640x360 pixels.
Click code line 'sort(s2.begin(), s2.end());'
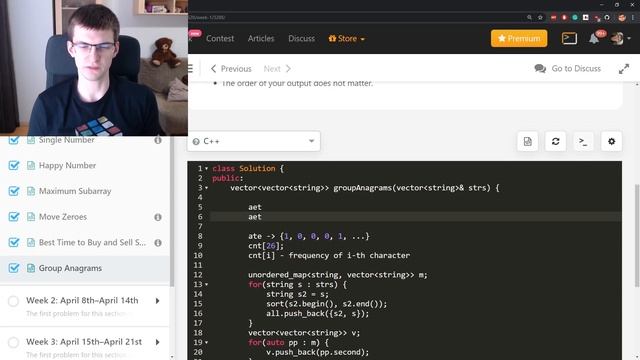point(327,304)
